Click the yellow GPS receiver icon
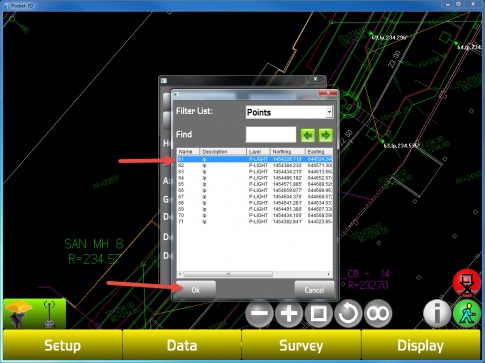 pos(19,313)
